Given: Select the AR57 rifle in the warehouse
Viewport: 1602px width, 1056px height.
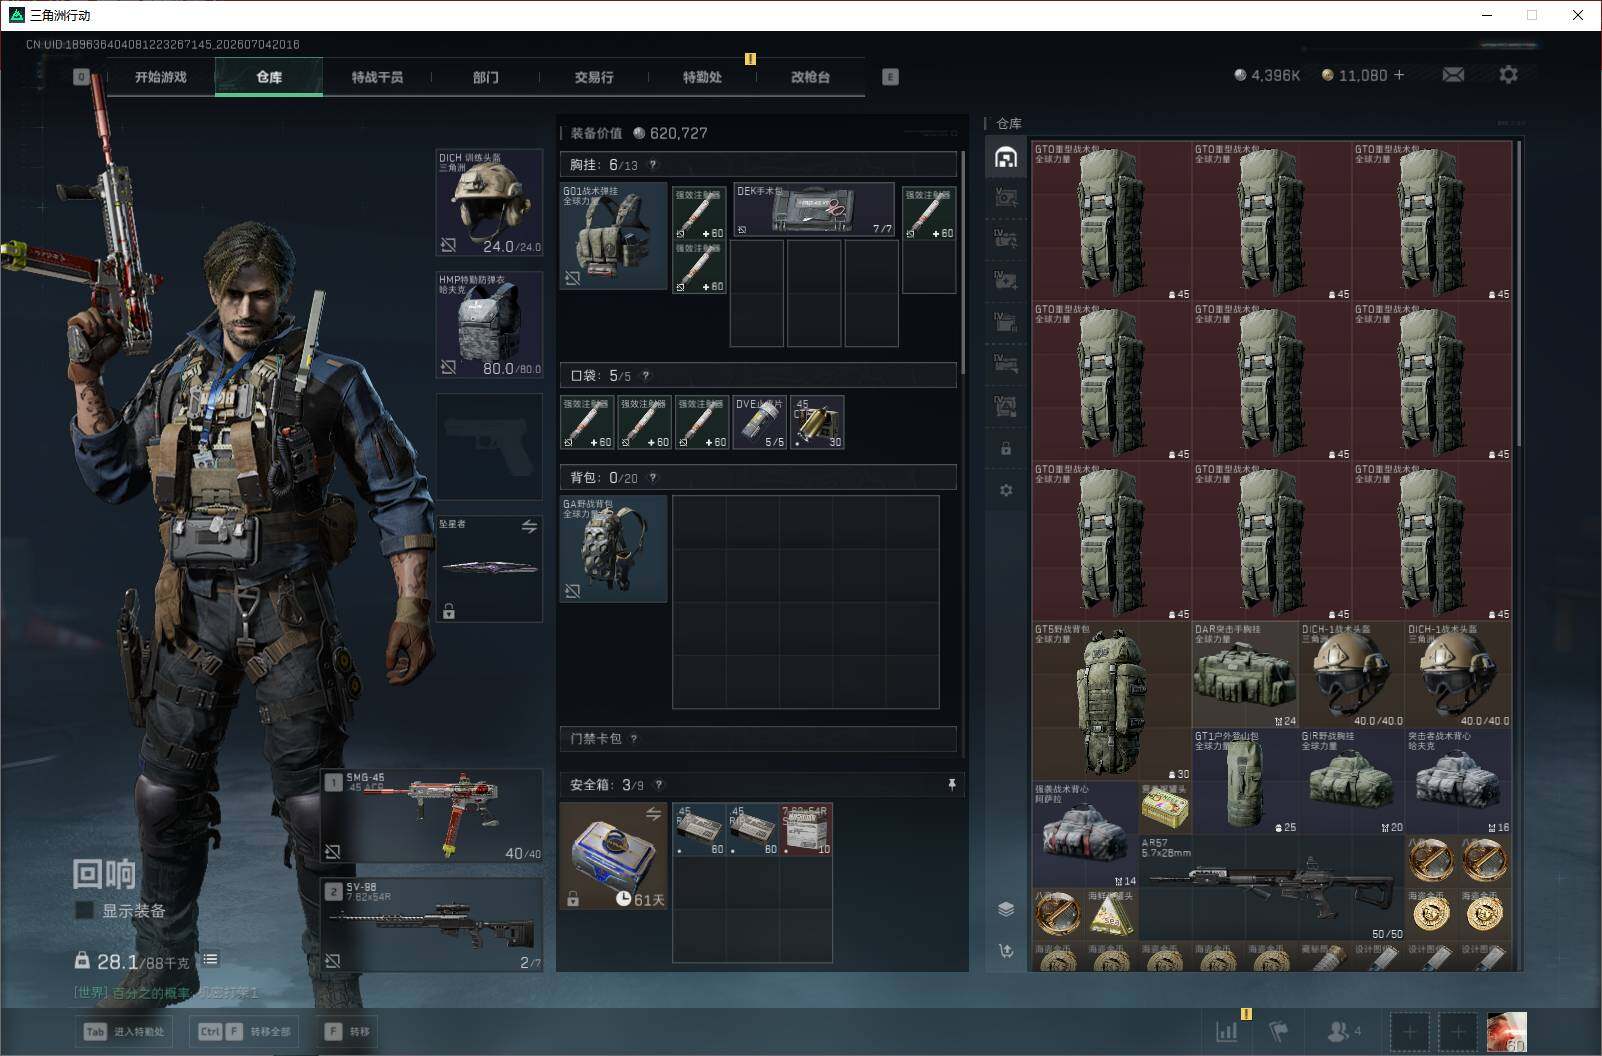Looking at the screenshot, I should [x=1271, y=888].
